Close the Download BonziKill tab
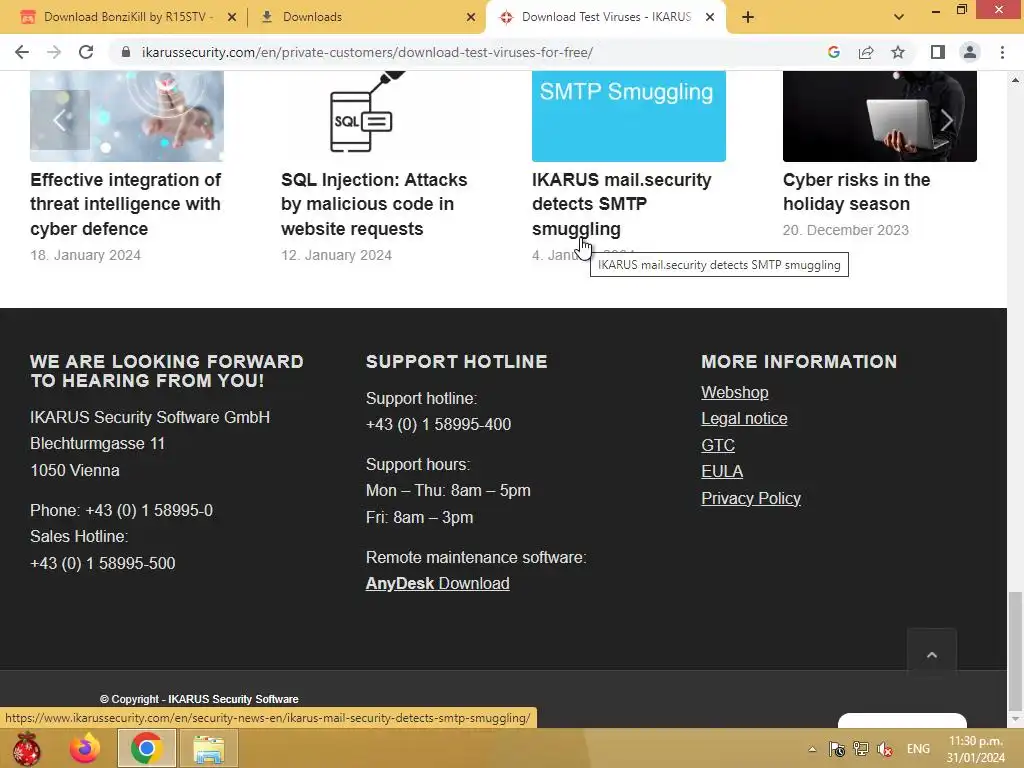 pyautogui.click(x=232, y=17)
